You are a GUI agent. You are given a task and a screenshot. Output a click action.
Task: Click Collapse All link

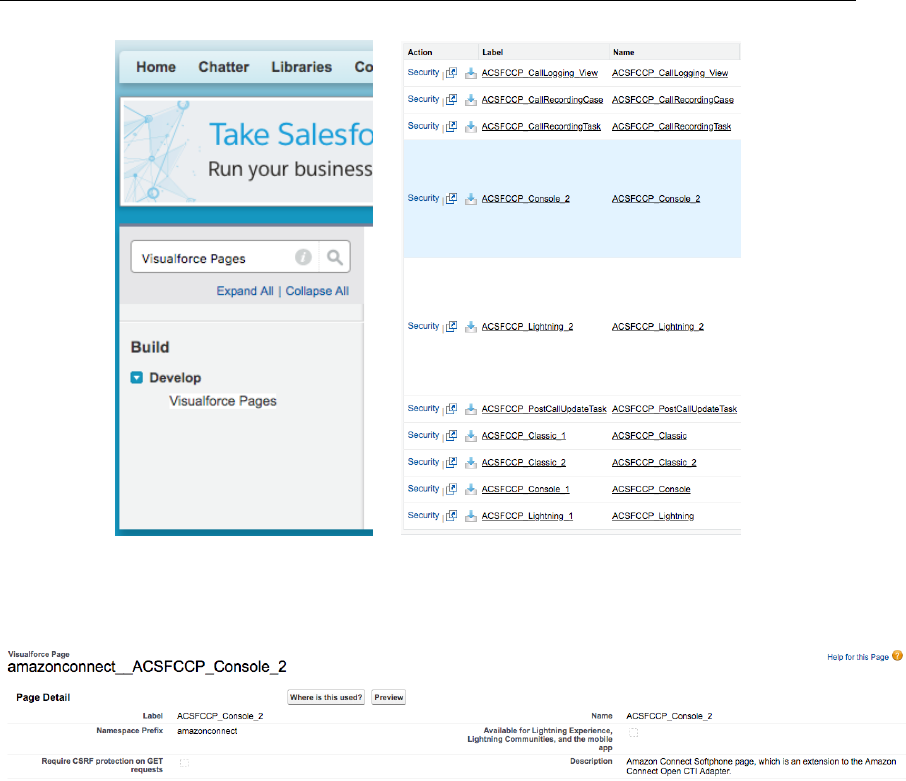pyautogui.click(x=317, y=291)
